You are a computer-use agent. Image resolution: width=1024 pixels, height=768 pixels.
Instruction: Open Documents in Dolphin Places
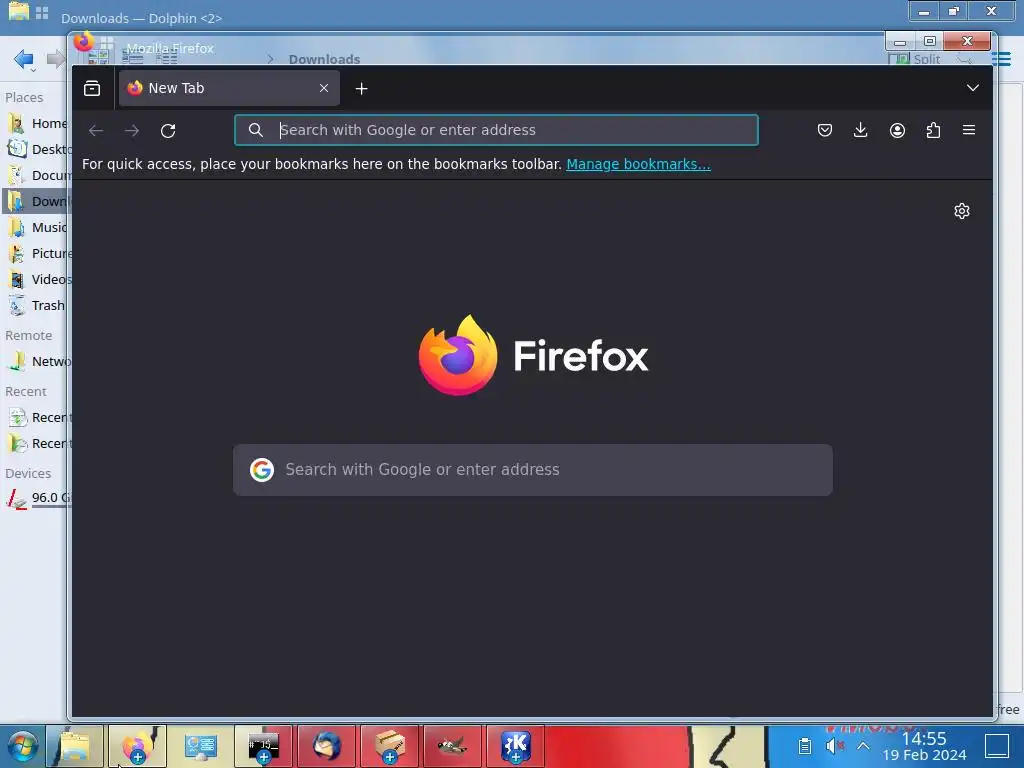coord(36,175)
